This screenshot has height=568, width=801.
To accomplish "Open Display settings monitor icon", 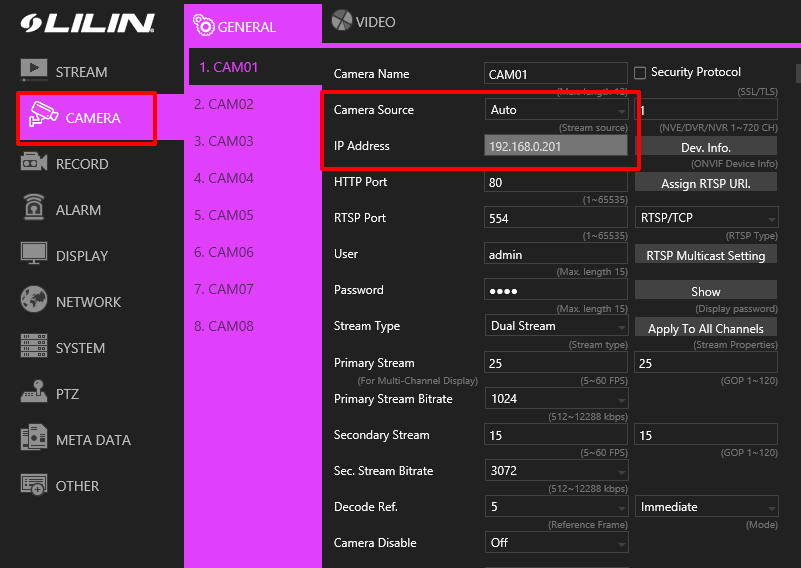I will (34, 254).
